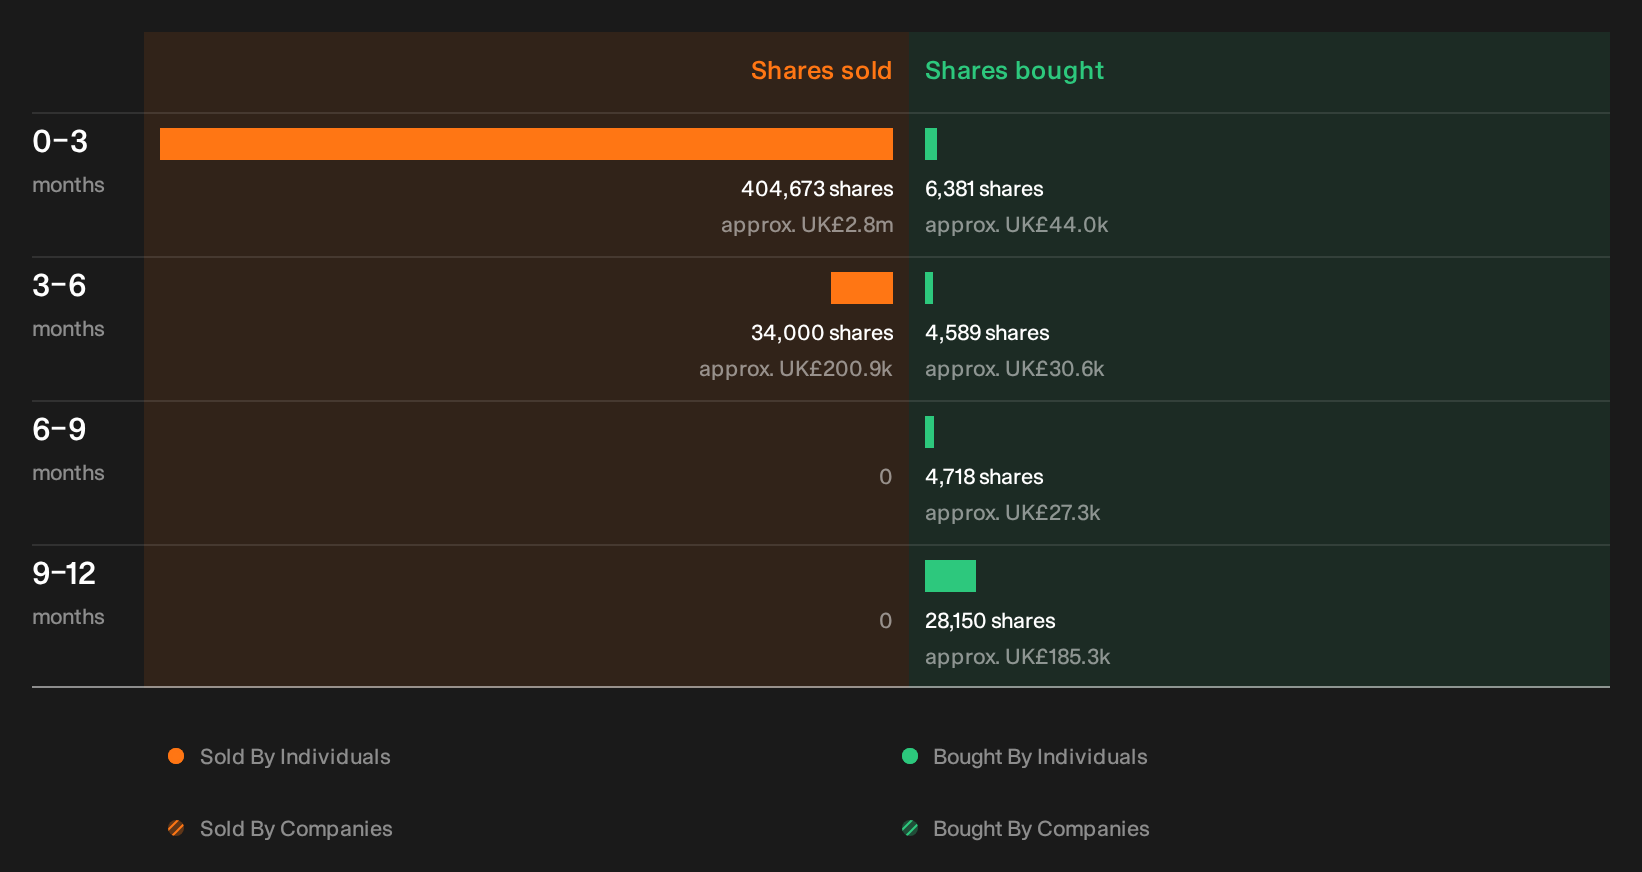Click the striped Bought By Companies legend icon
The width and height of the screenshot is (1642, 872).
[x=910, y=828]
